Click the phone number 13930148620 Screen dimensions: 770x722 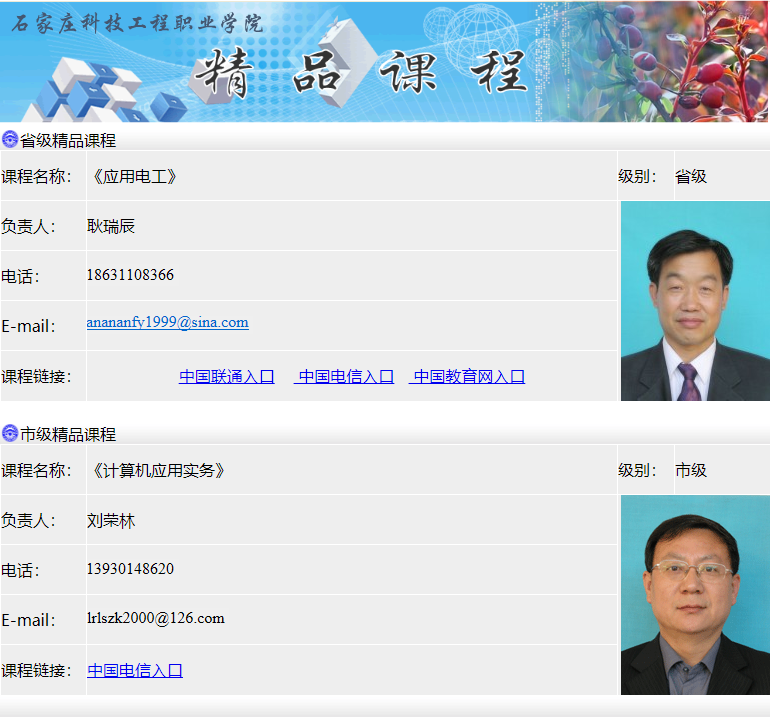tap(130, 569)
